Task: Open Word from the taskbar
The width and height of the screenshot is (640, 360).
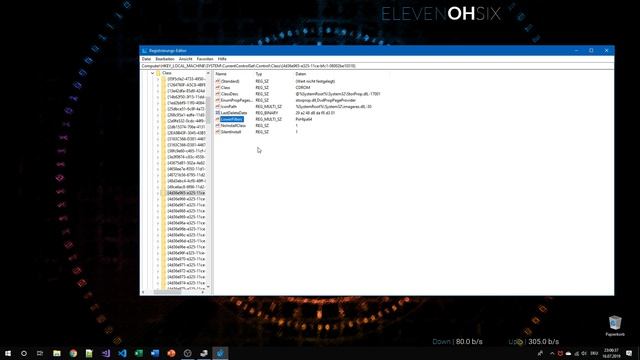Action: [x=155, y=353]
